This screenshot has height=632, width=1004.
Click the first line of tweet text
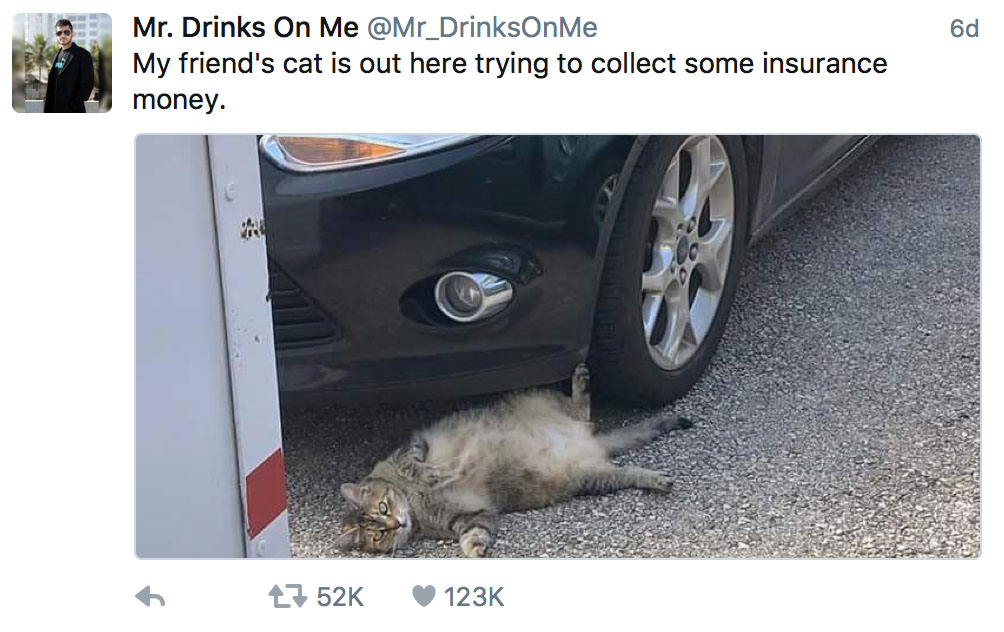click(x=510, y=64)
